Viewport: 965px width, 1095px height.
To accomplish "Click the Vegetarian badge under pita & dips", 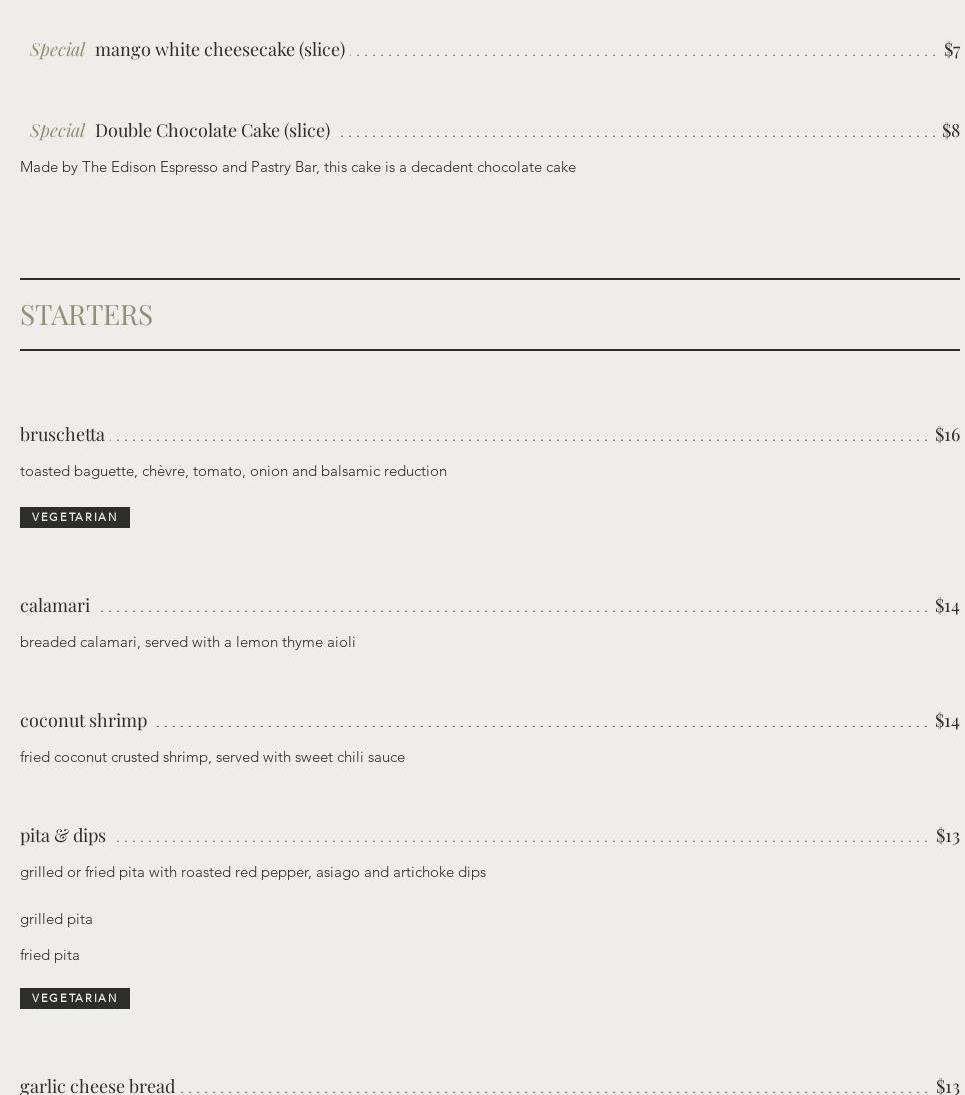I will [x=75, y=998].
